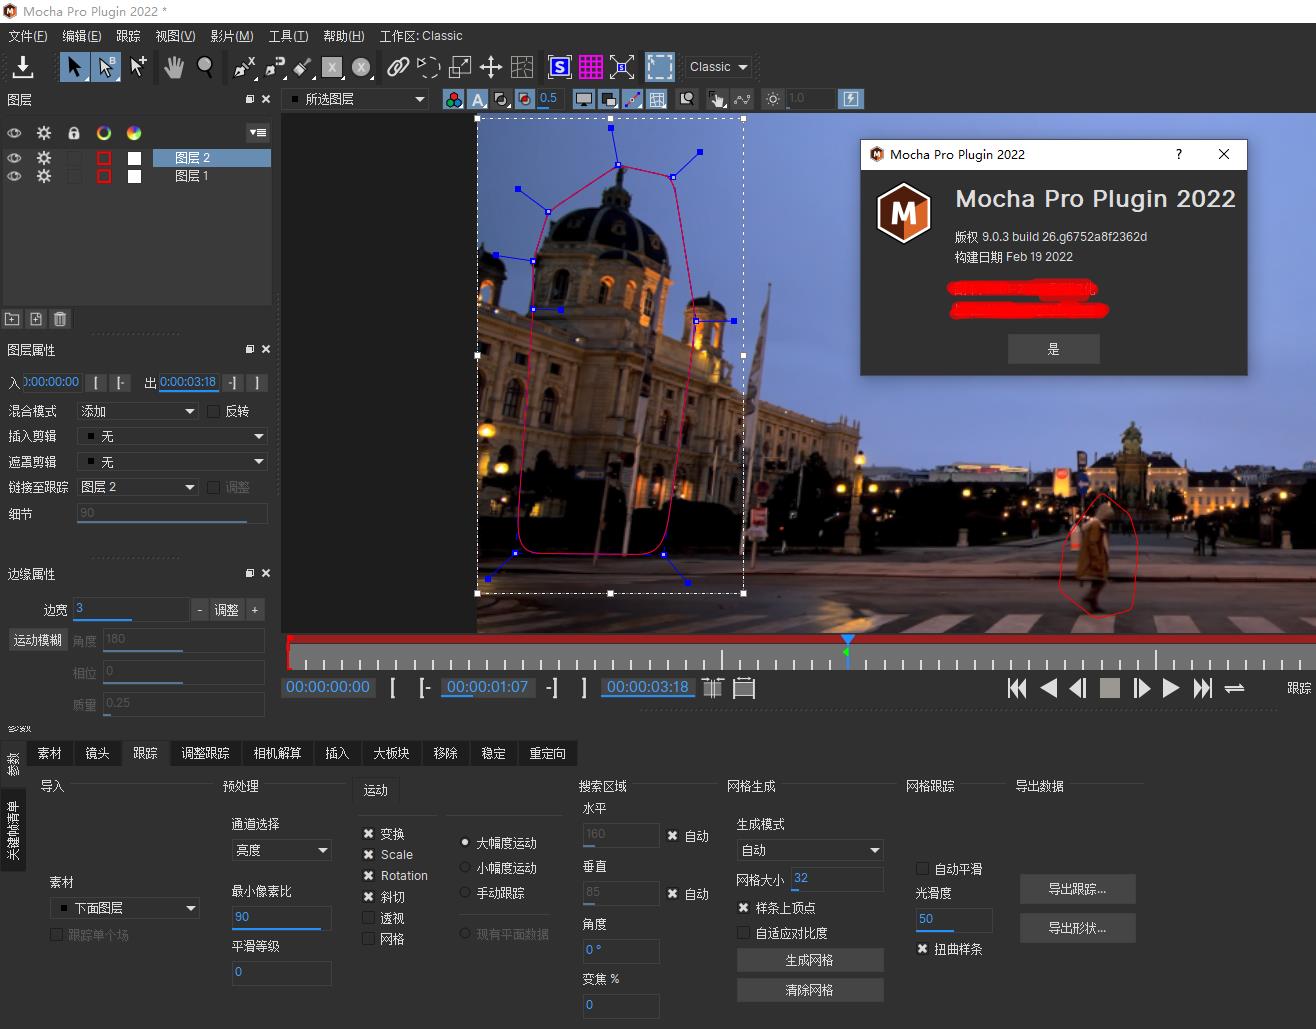Play forward using the timeline play button
Image resolution: width=1316 pixels, height=1029 pixels.
click(1171, 688)
